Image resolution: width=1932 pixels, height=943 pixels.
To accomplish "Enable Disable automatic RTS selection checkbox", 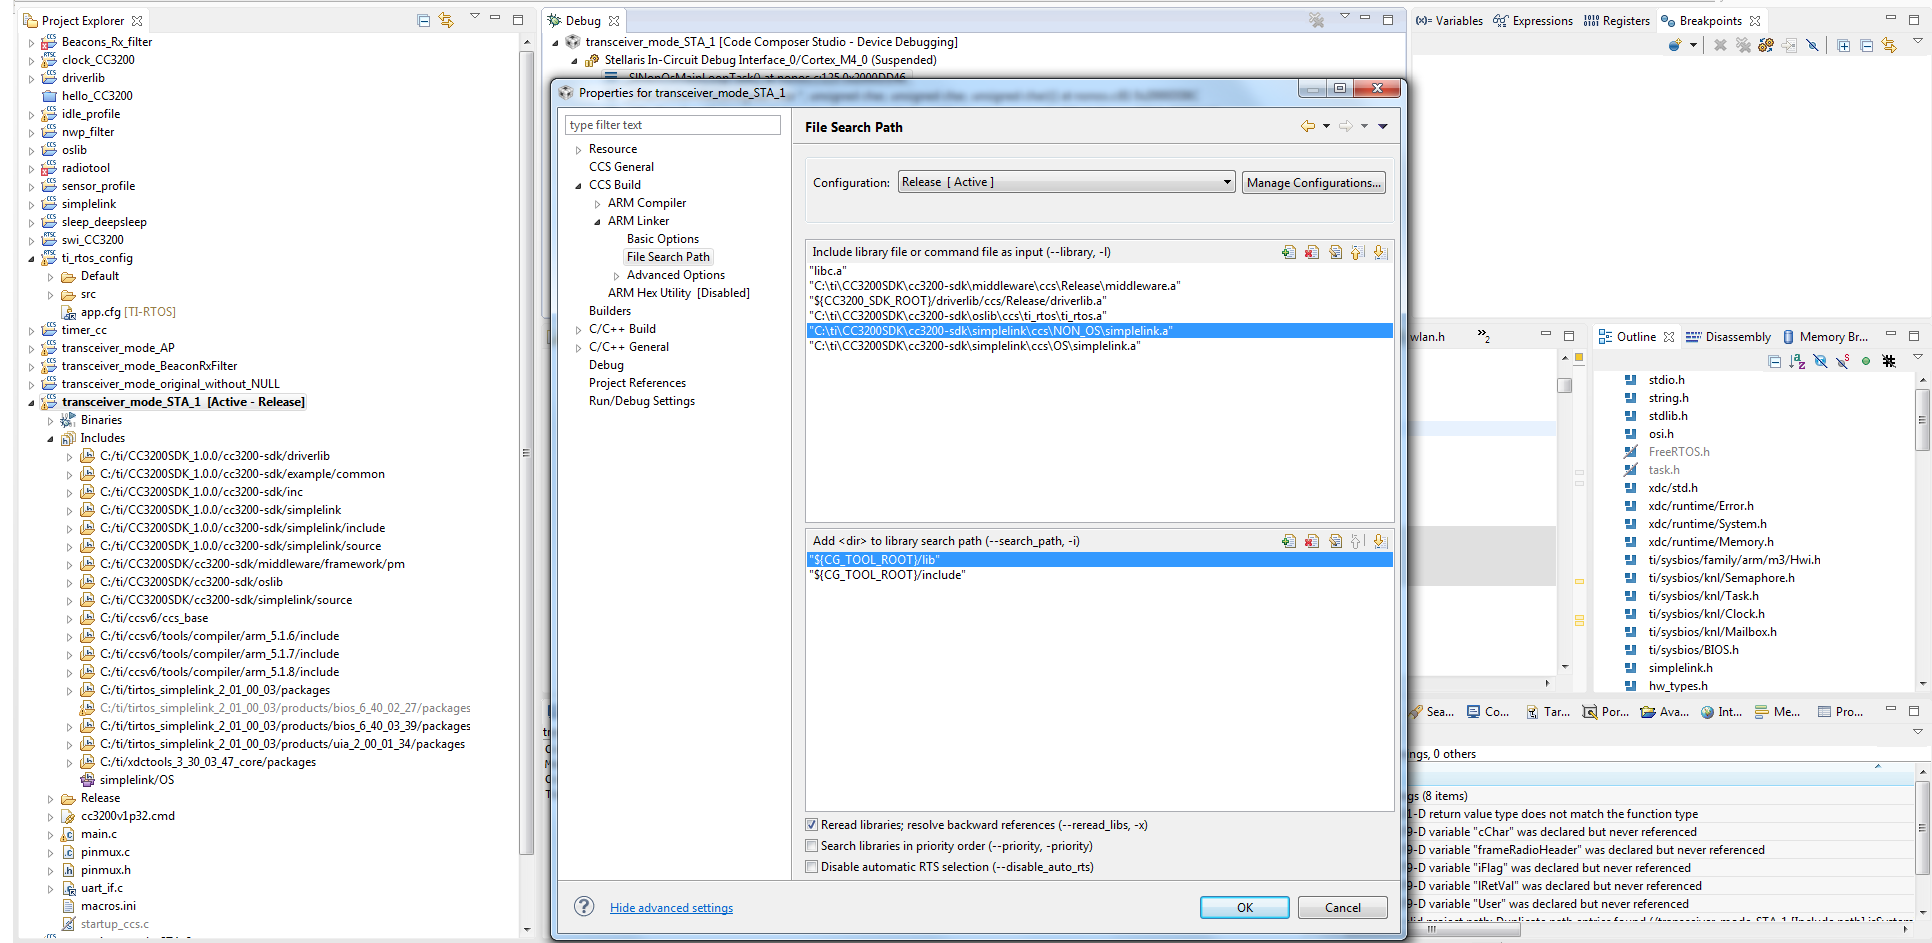I will pos(812,867).
